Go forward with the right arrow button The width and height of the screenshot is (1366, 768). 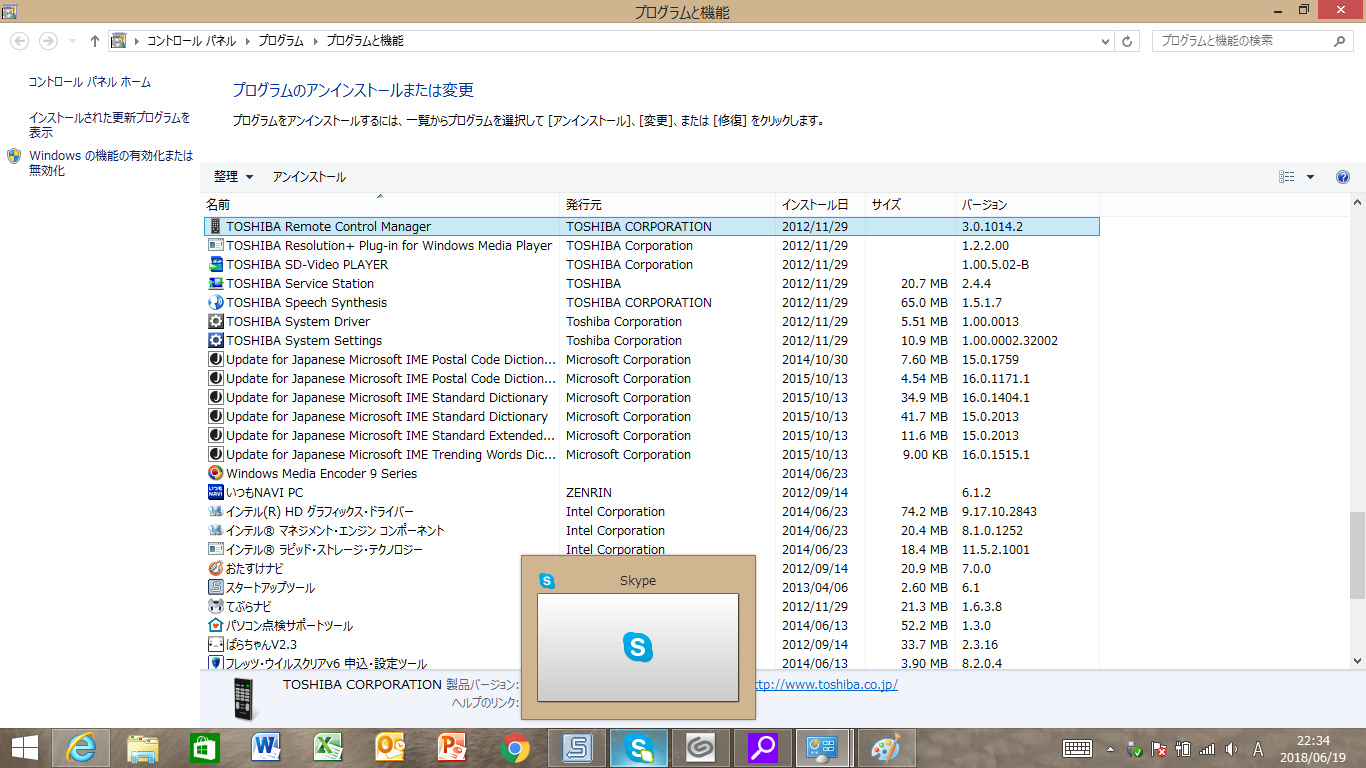[48, 41]
